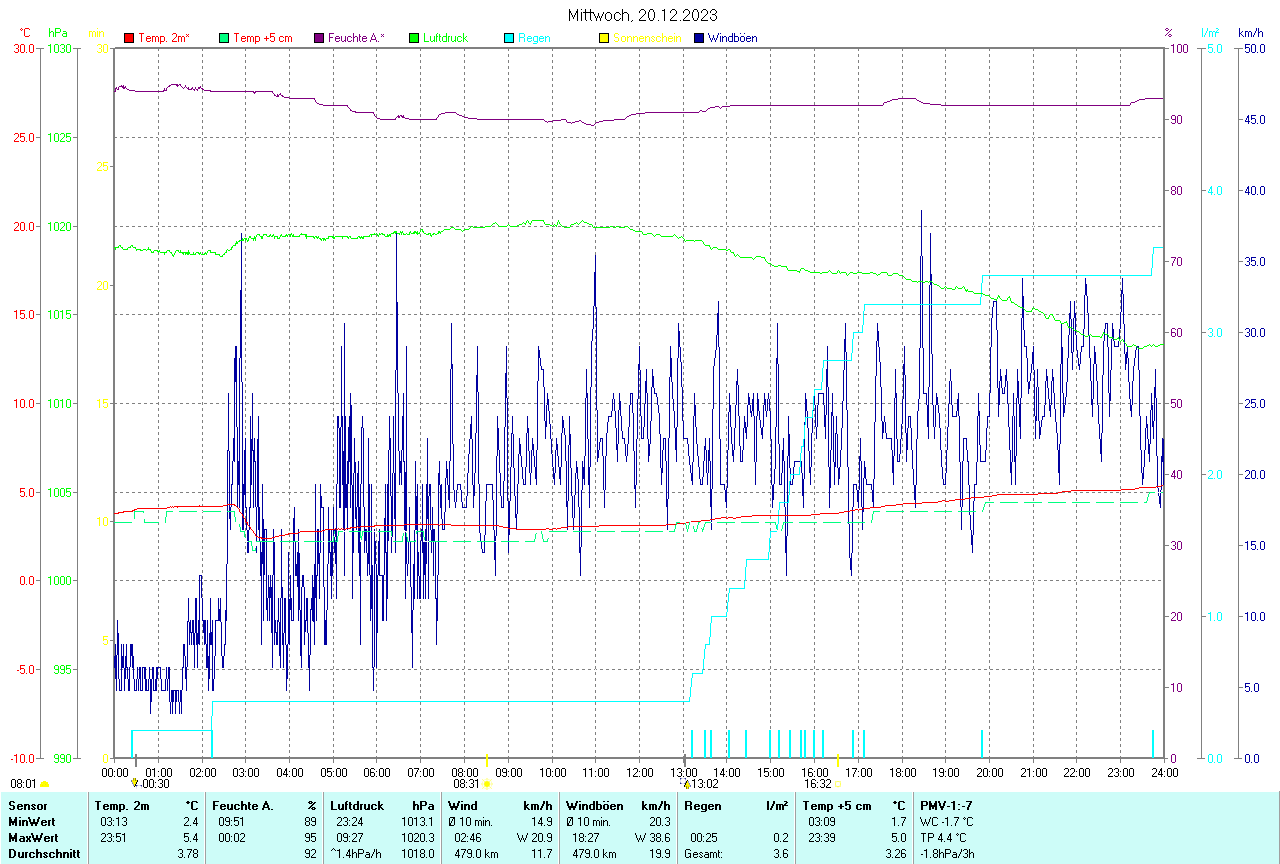Click the minimum pressure value 1013.1

(417, 821)
